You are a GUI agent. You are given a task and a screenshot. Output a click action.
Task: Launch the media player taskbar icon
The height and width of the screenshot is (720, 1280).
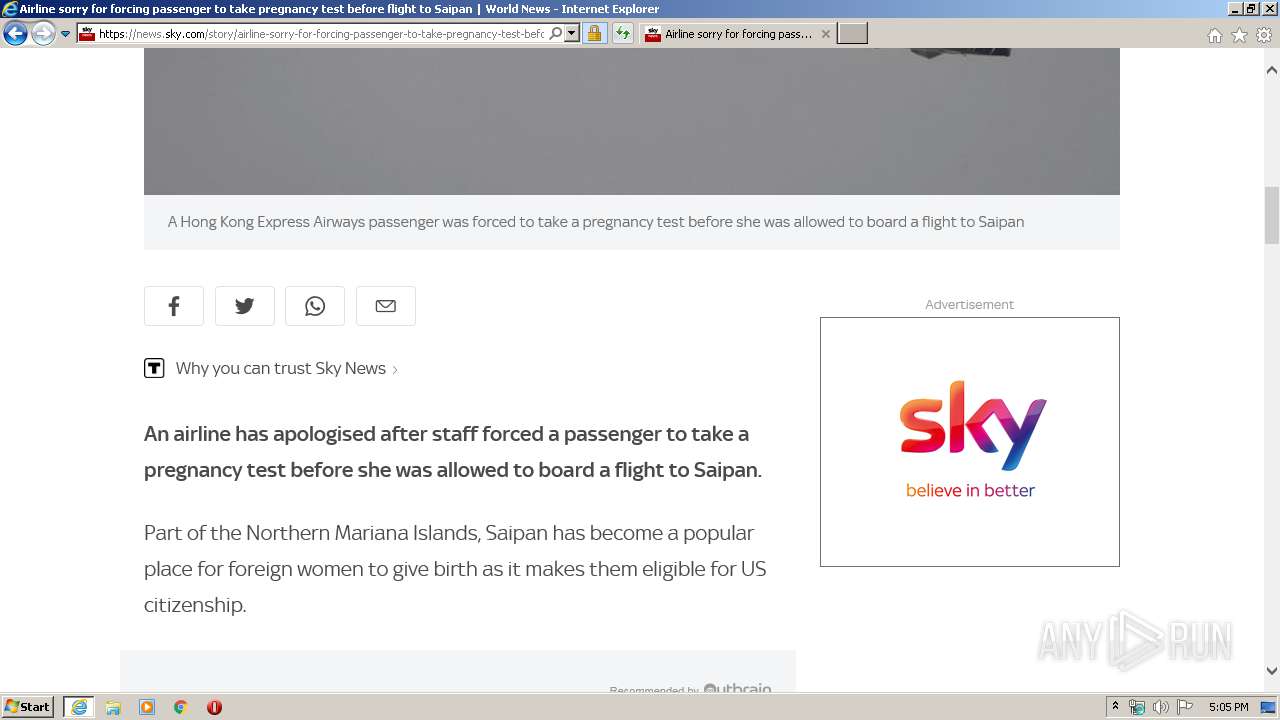point(147,707)
